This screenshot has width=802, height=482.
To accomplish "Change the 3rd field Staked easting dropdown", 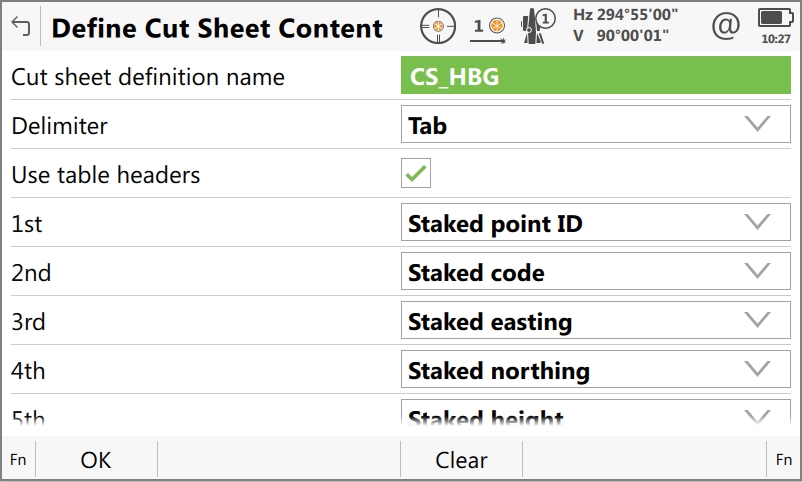I will [595, 321].
